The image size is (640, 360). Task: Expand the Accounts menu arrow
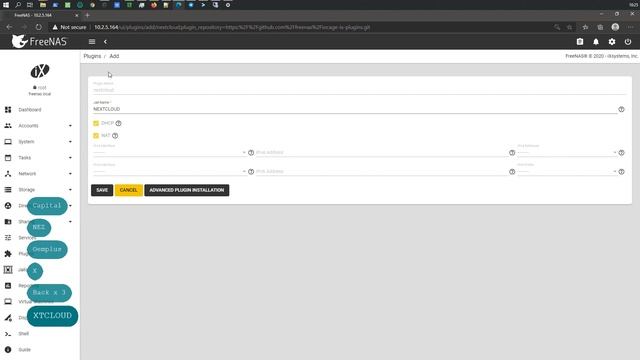pos(70,126)
